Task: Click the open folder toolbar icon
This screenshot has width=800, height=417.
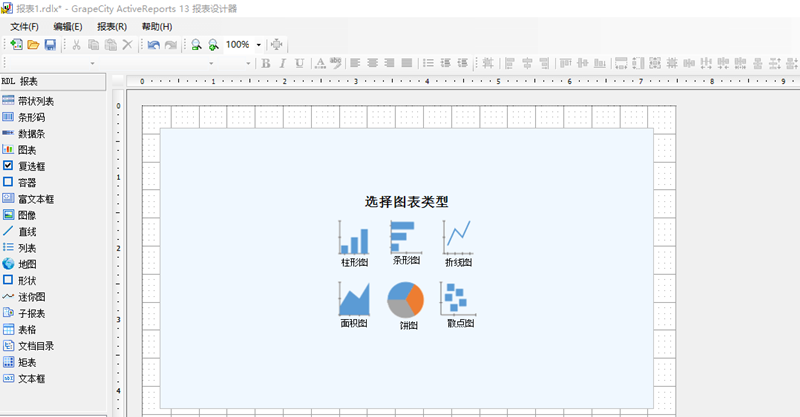Action: (33, 45)
